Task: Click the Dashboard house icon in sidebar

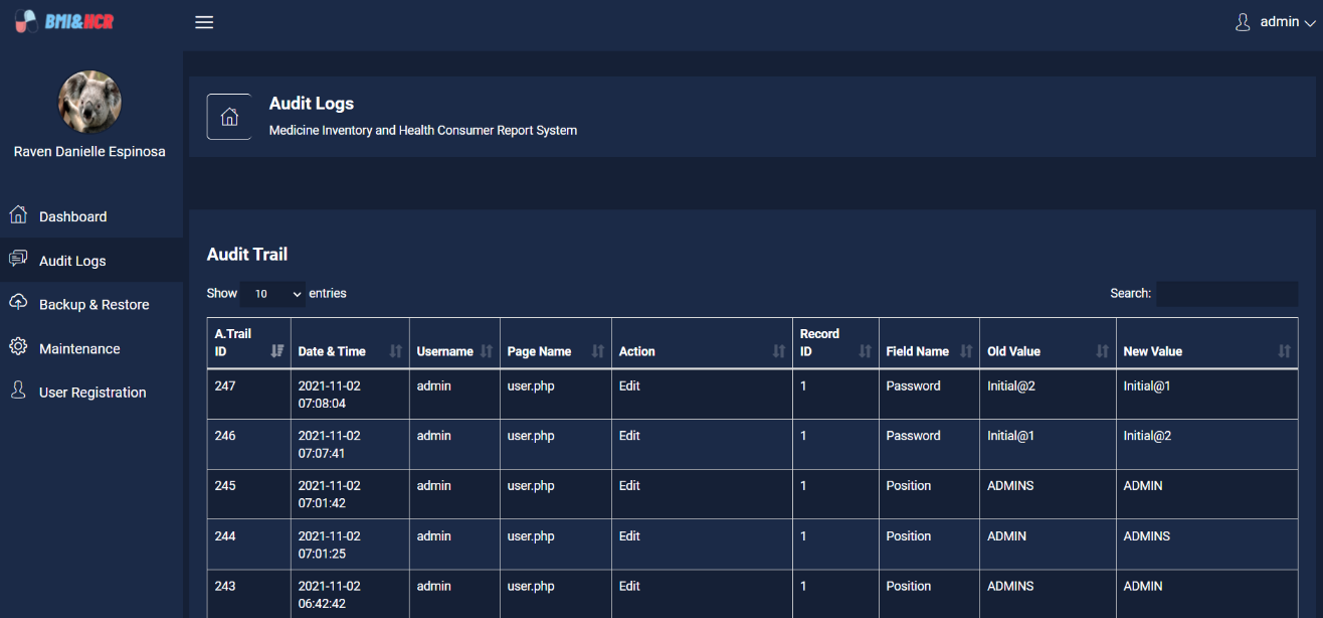Action: click(18, 215)
